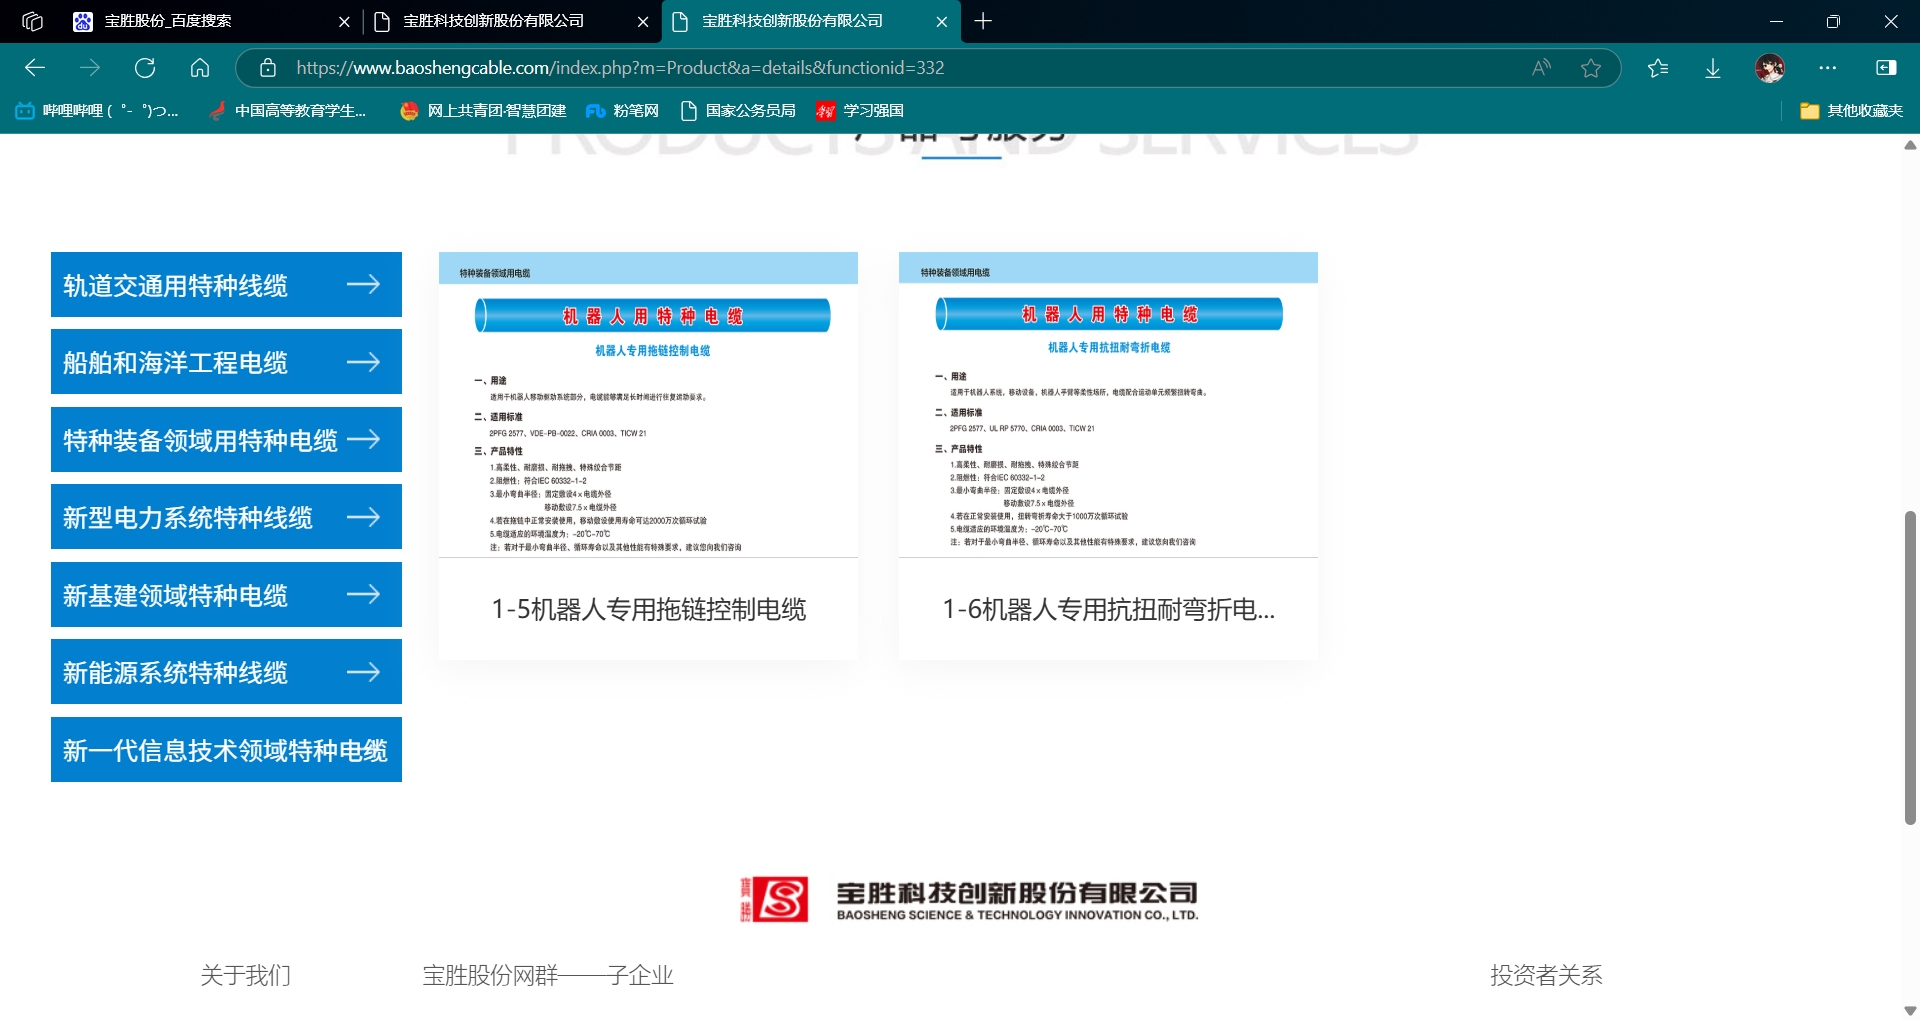
Task: Open the Settings and more menu
Action: (1828, 68)
